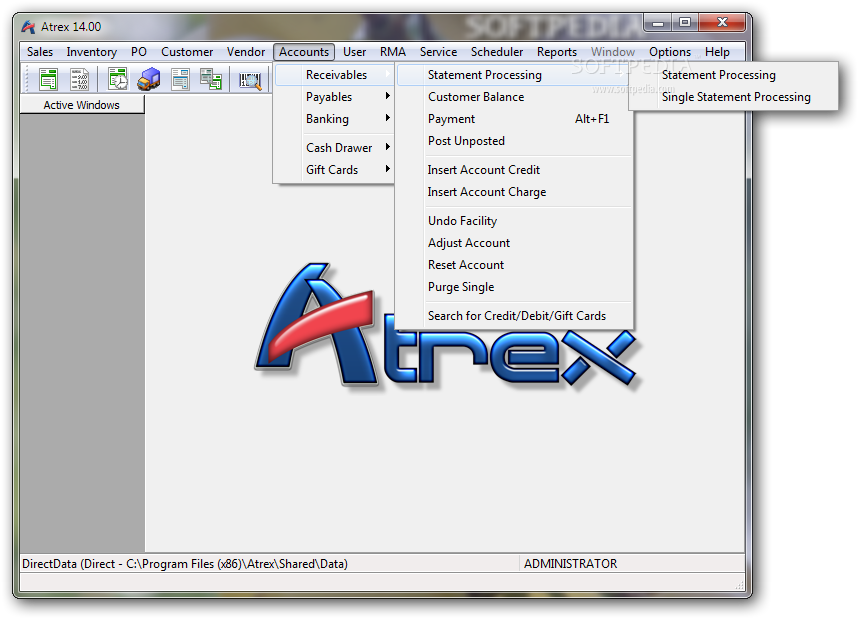Open the Customer menu

coord(187,52)
